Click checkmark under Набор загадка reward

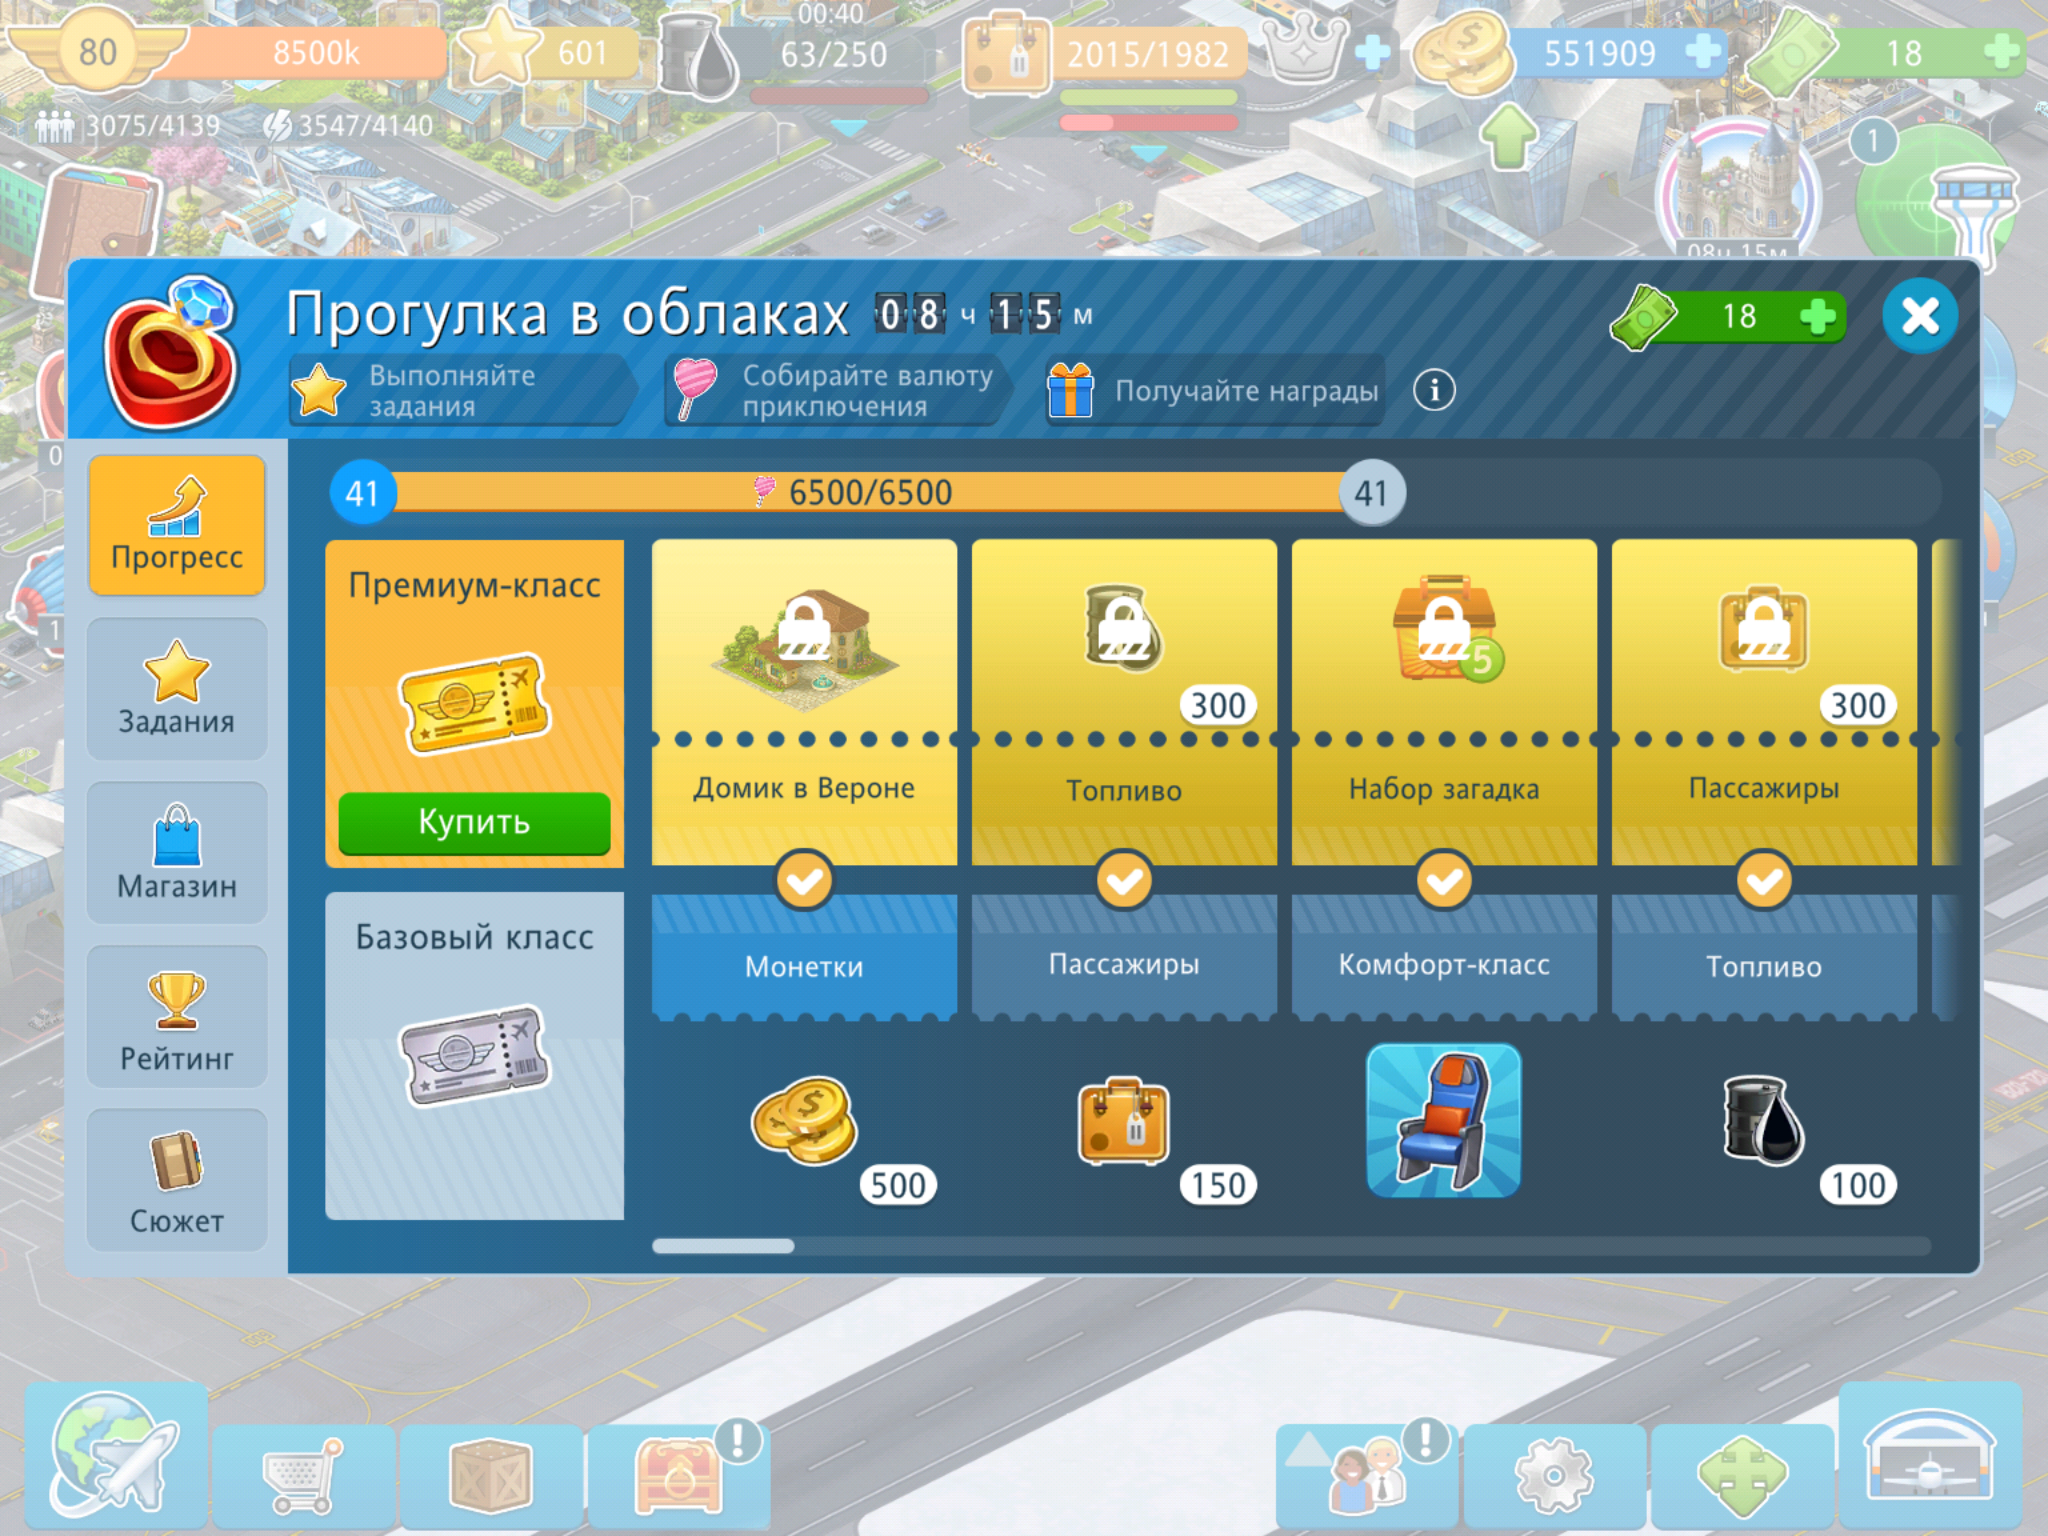point(1444,881)
